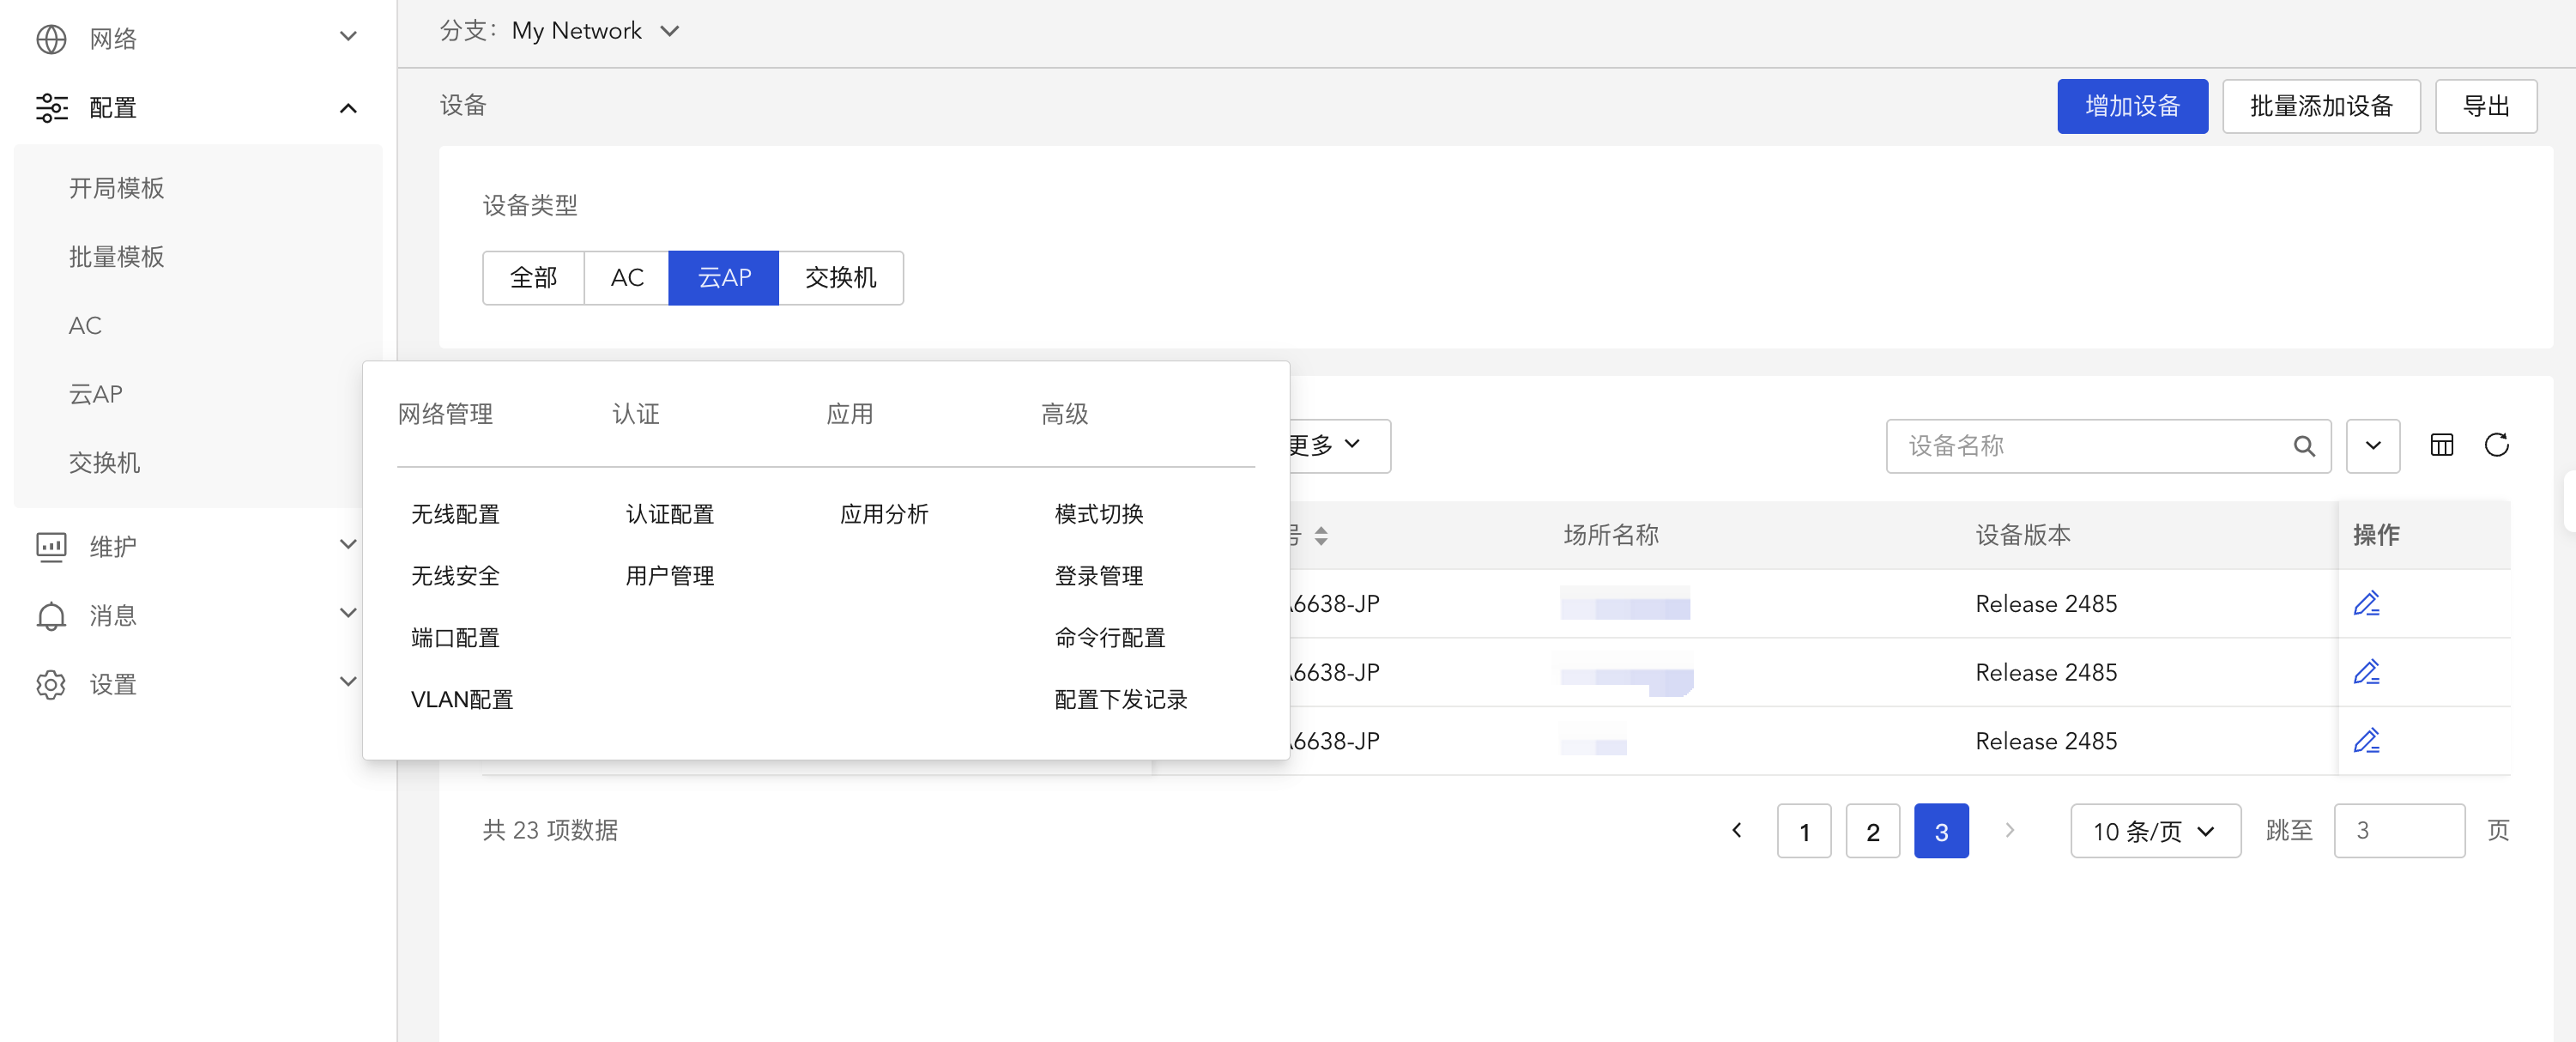Sort by the column sort arrows
2576x1042 pixels.
tap(1321, 536)
